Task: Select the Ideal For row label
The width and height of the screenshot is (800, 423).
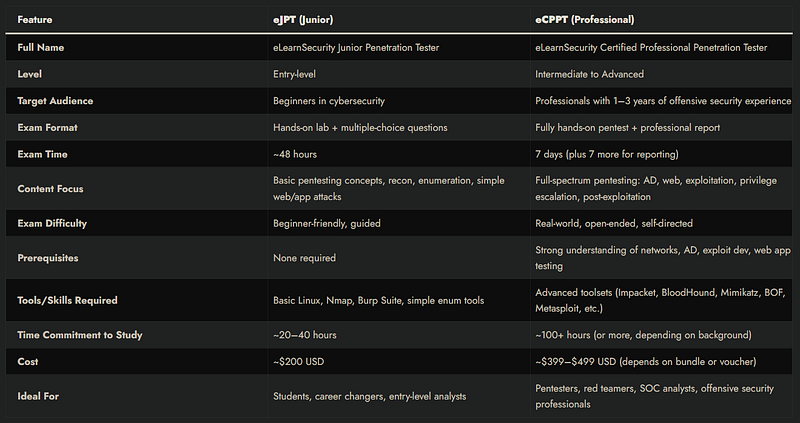Action: (x=38, y=396)
